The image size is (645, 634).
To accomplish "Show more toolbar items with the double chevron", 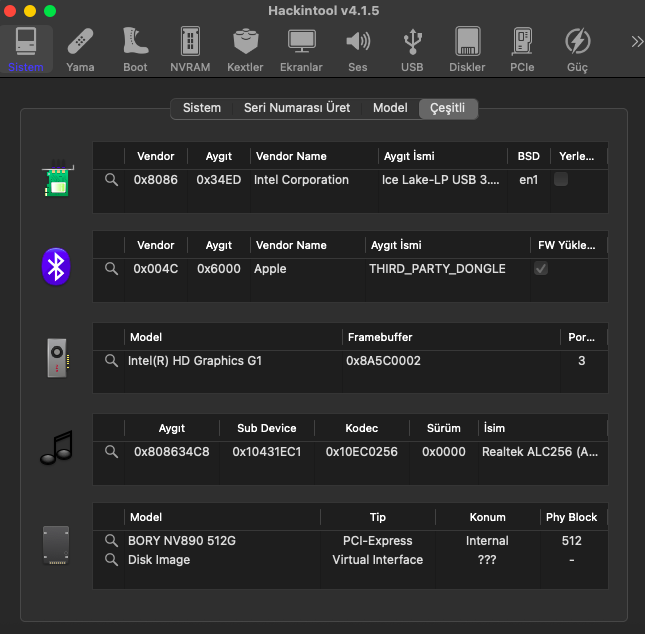I will click(637, 42).
